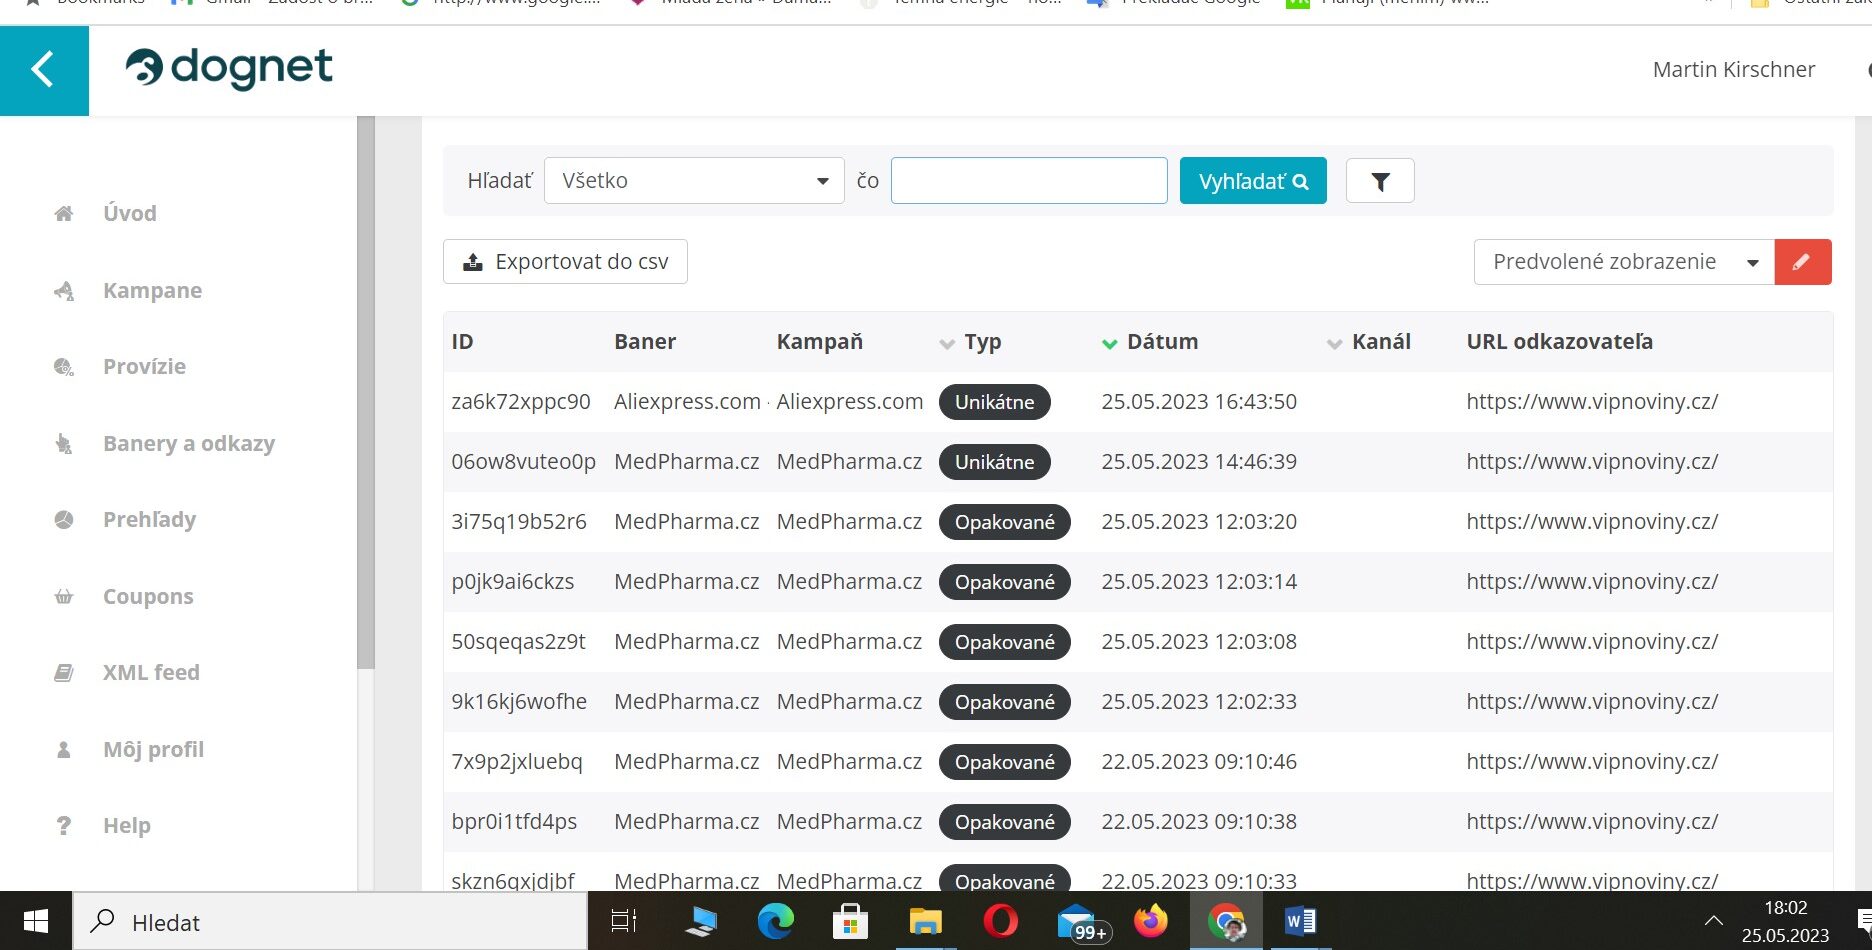Show hidden system tray icons

coord(1713,921)
